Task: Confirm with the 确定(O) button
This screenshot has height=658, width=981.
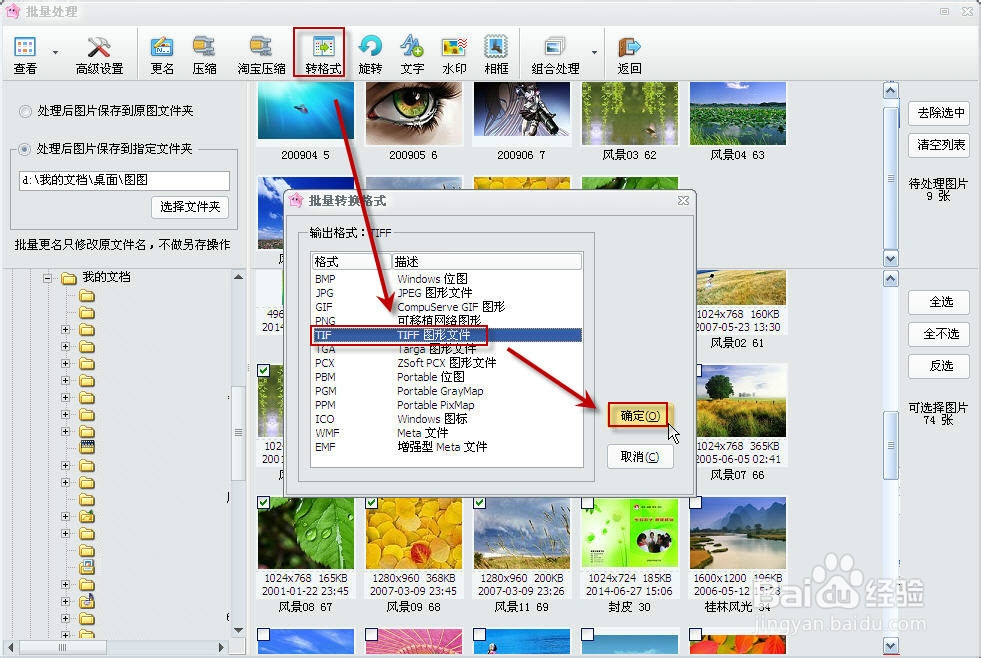Action: pos(639,416)
